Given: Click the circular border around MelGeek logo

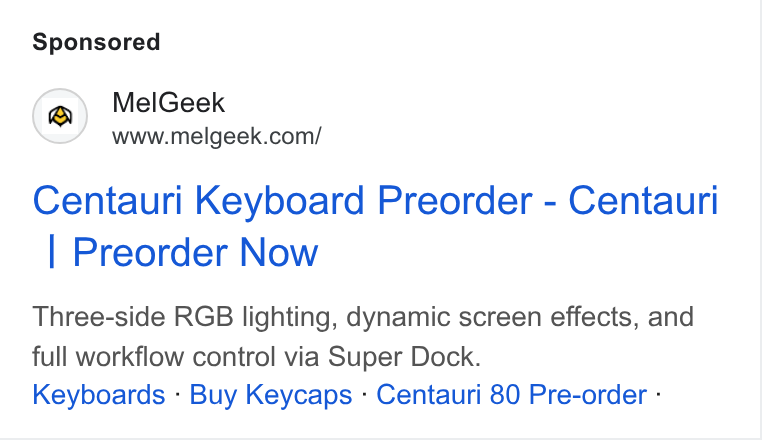Looking at the screenshot, I should (x=60, y=116).
